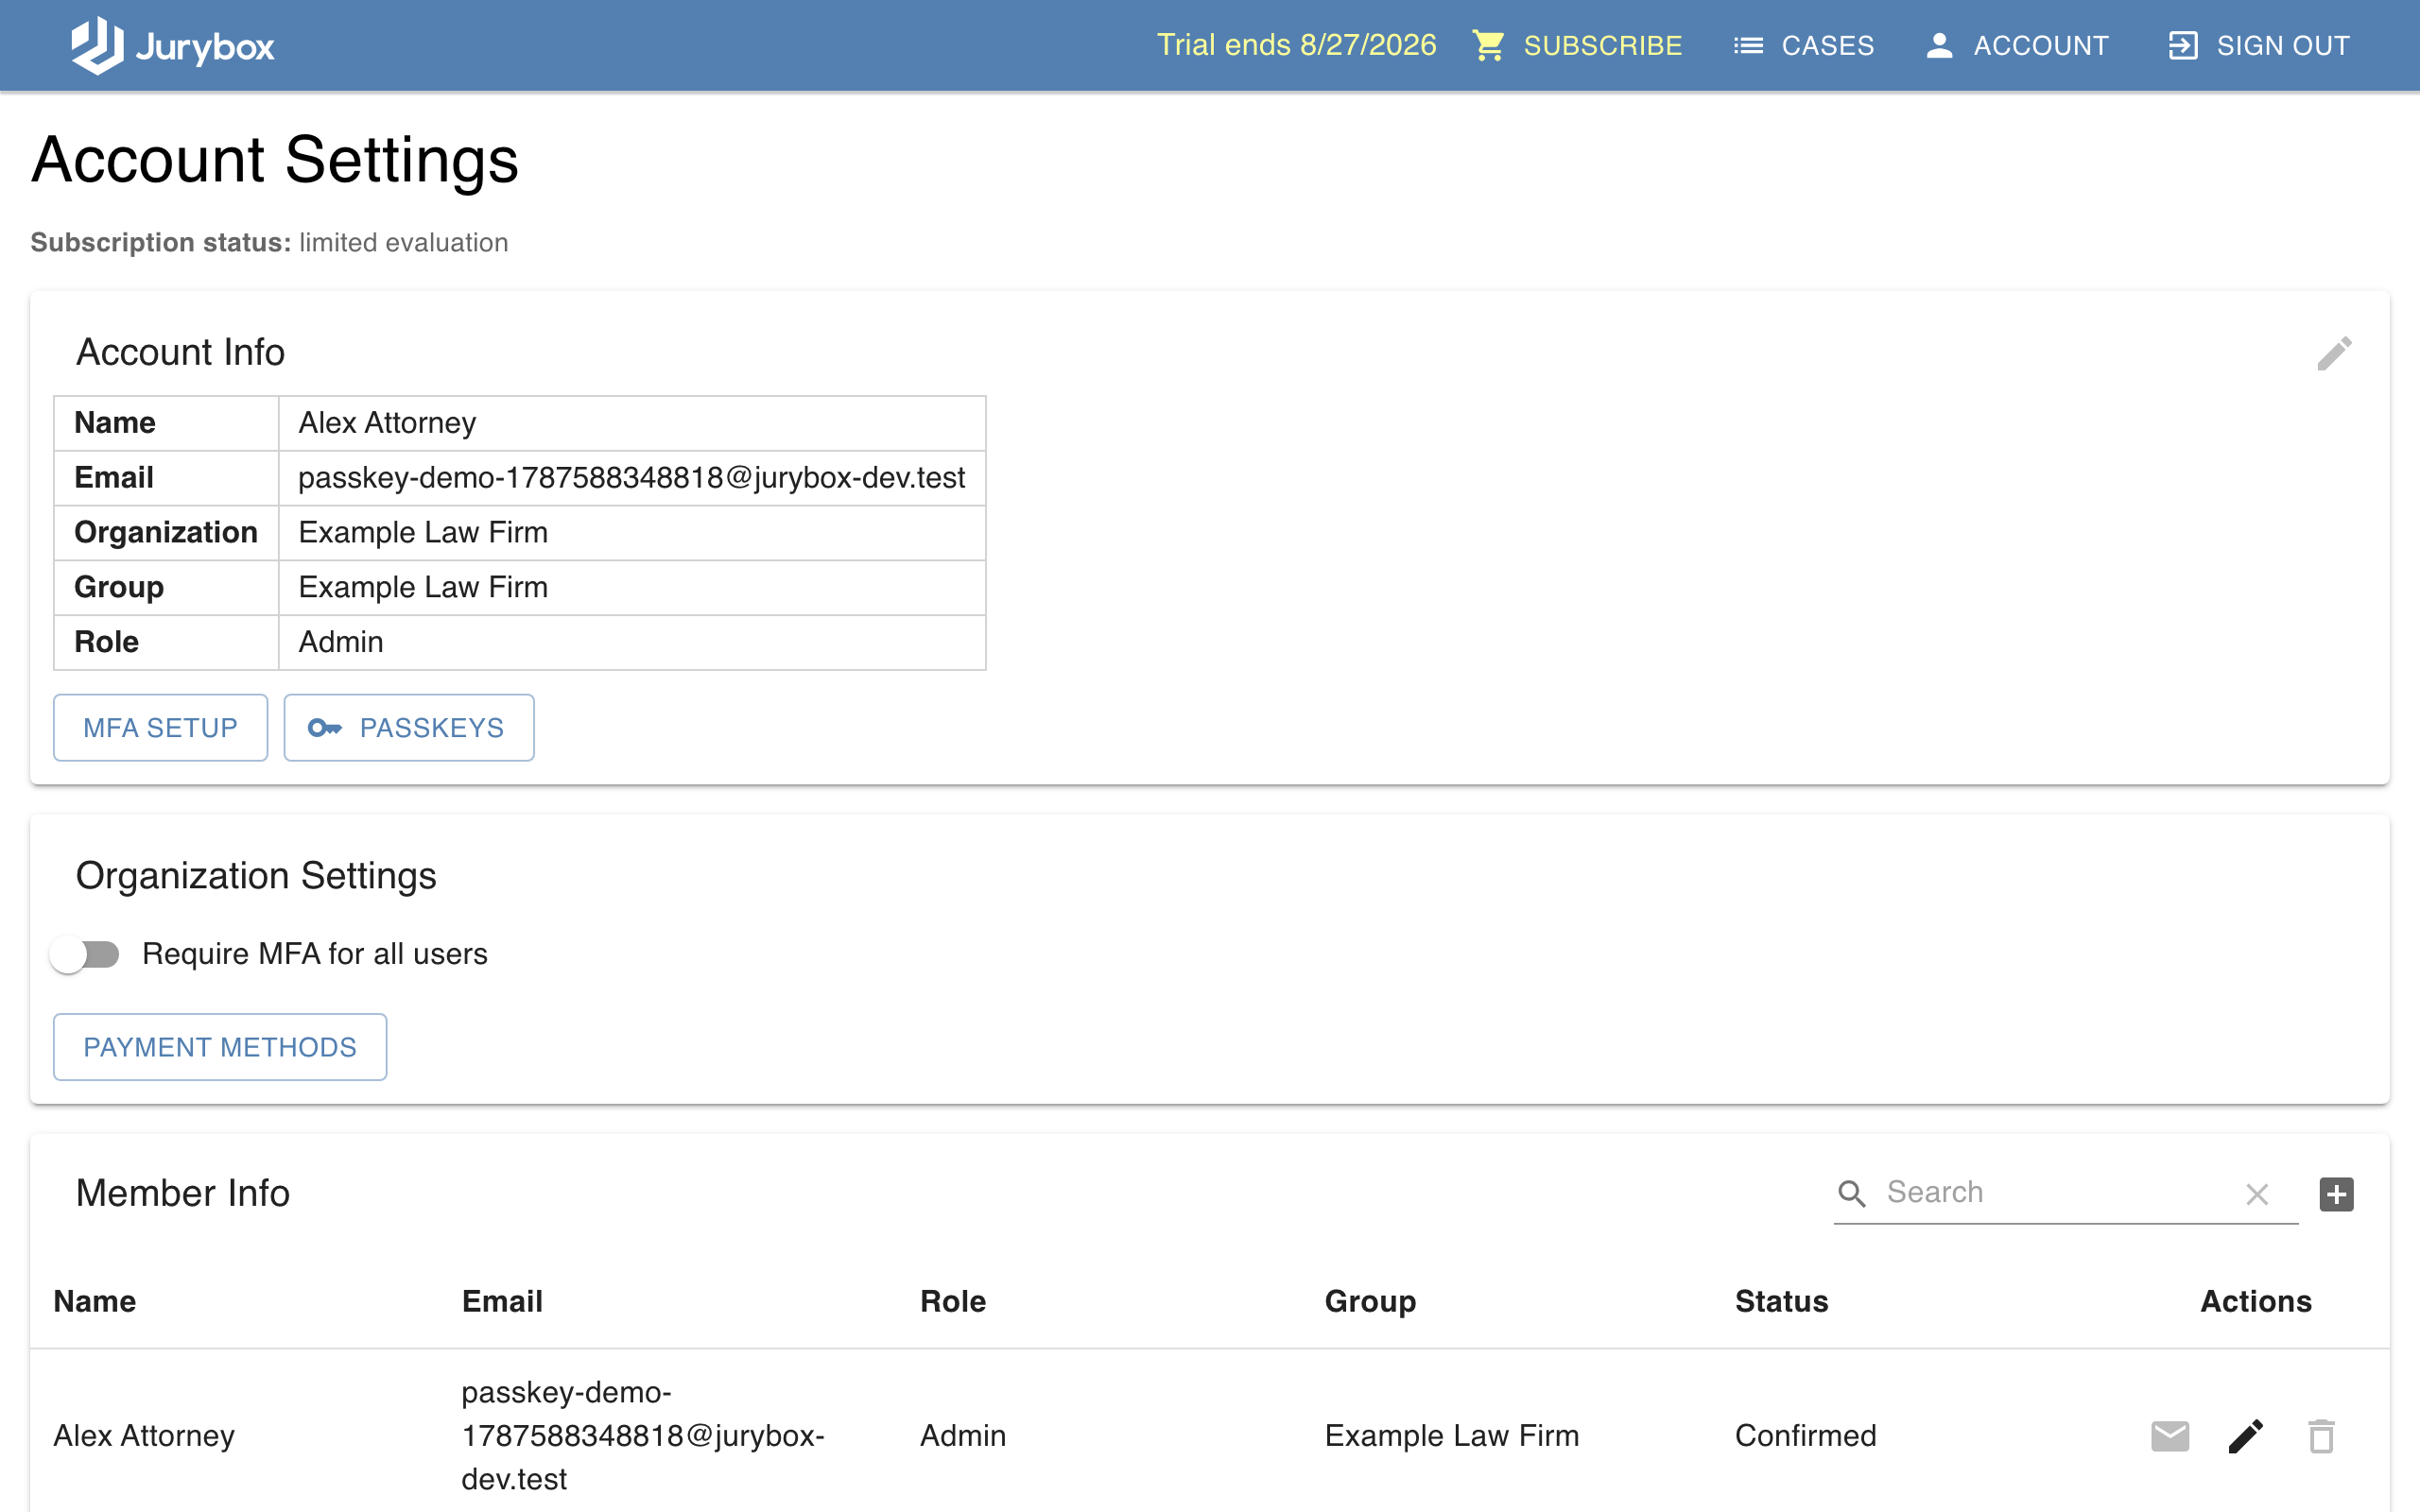This screenshot has height=1512, width=2420.
Task: Click Example Law Firm in member row
Action: [x=1452, y=1436]
